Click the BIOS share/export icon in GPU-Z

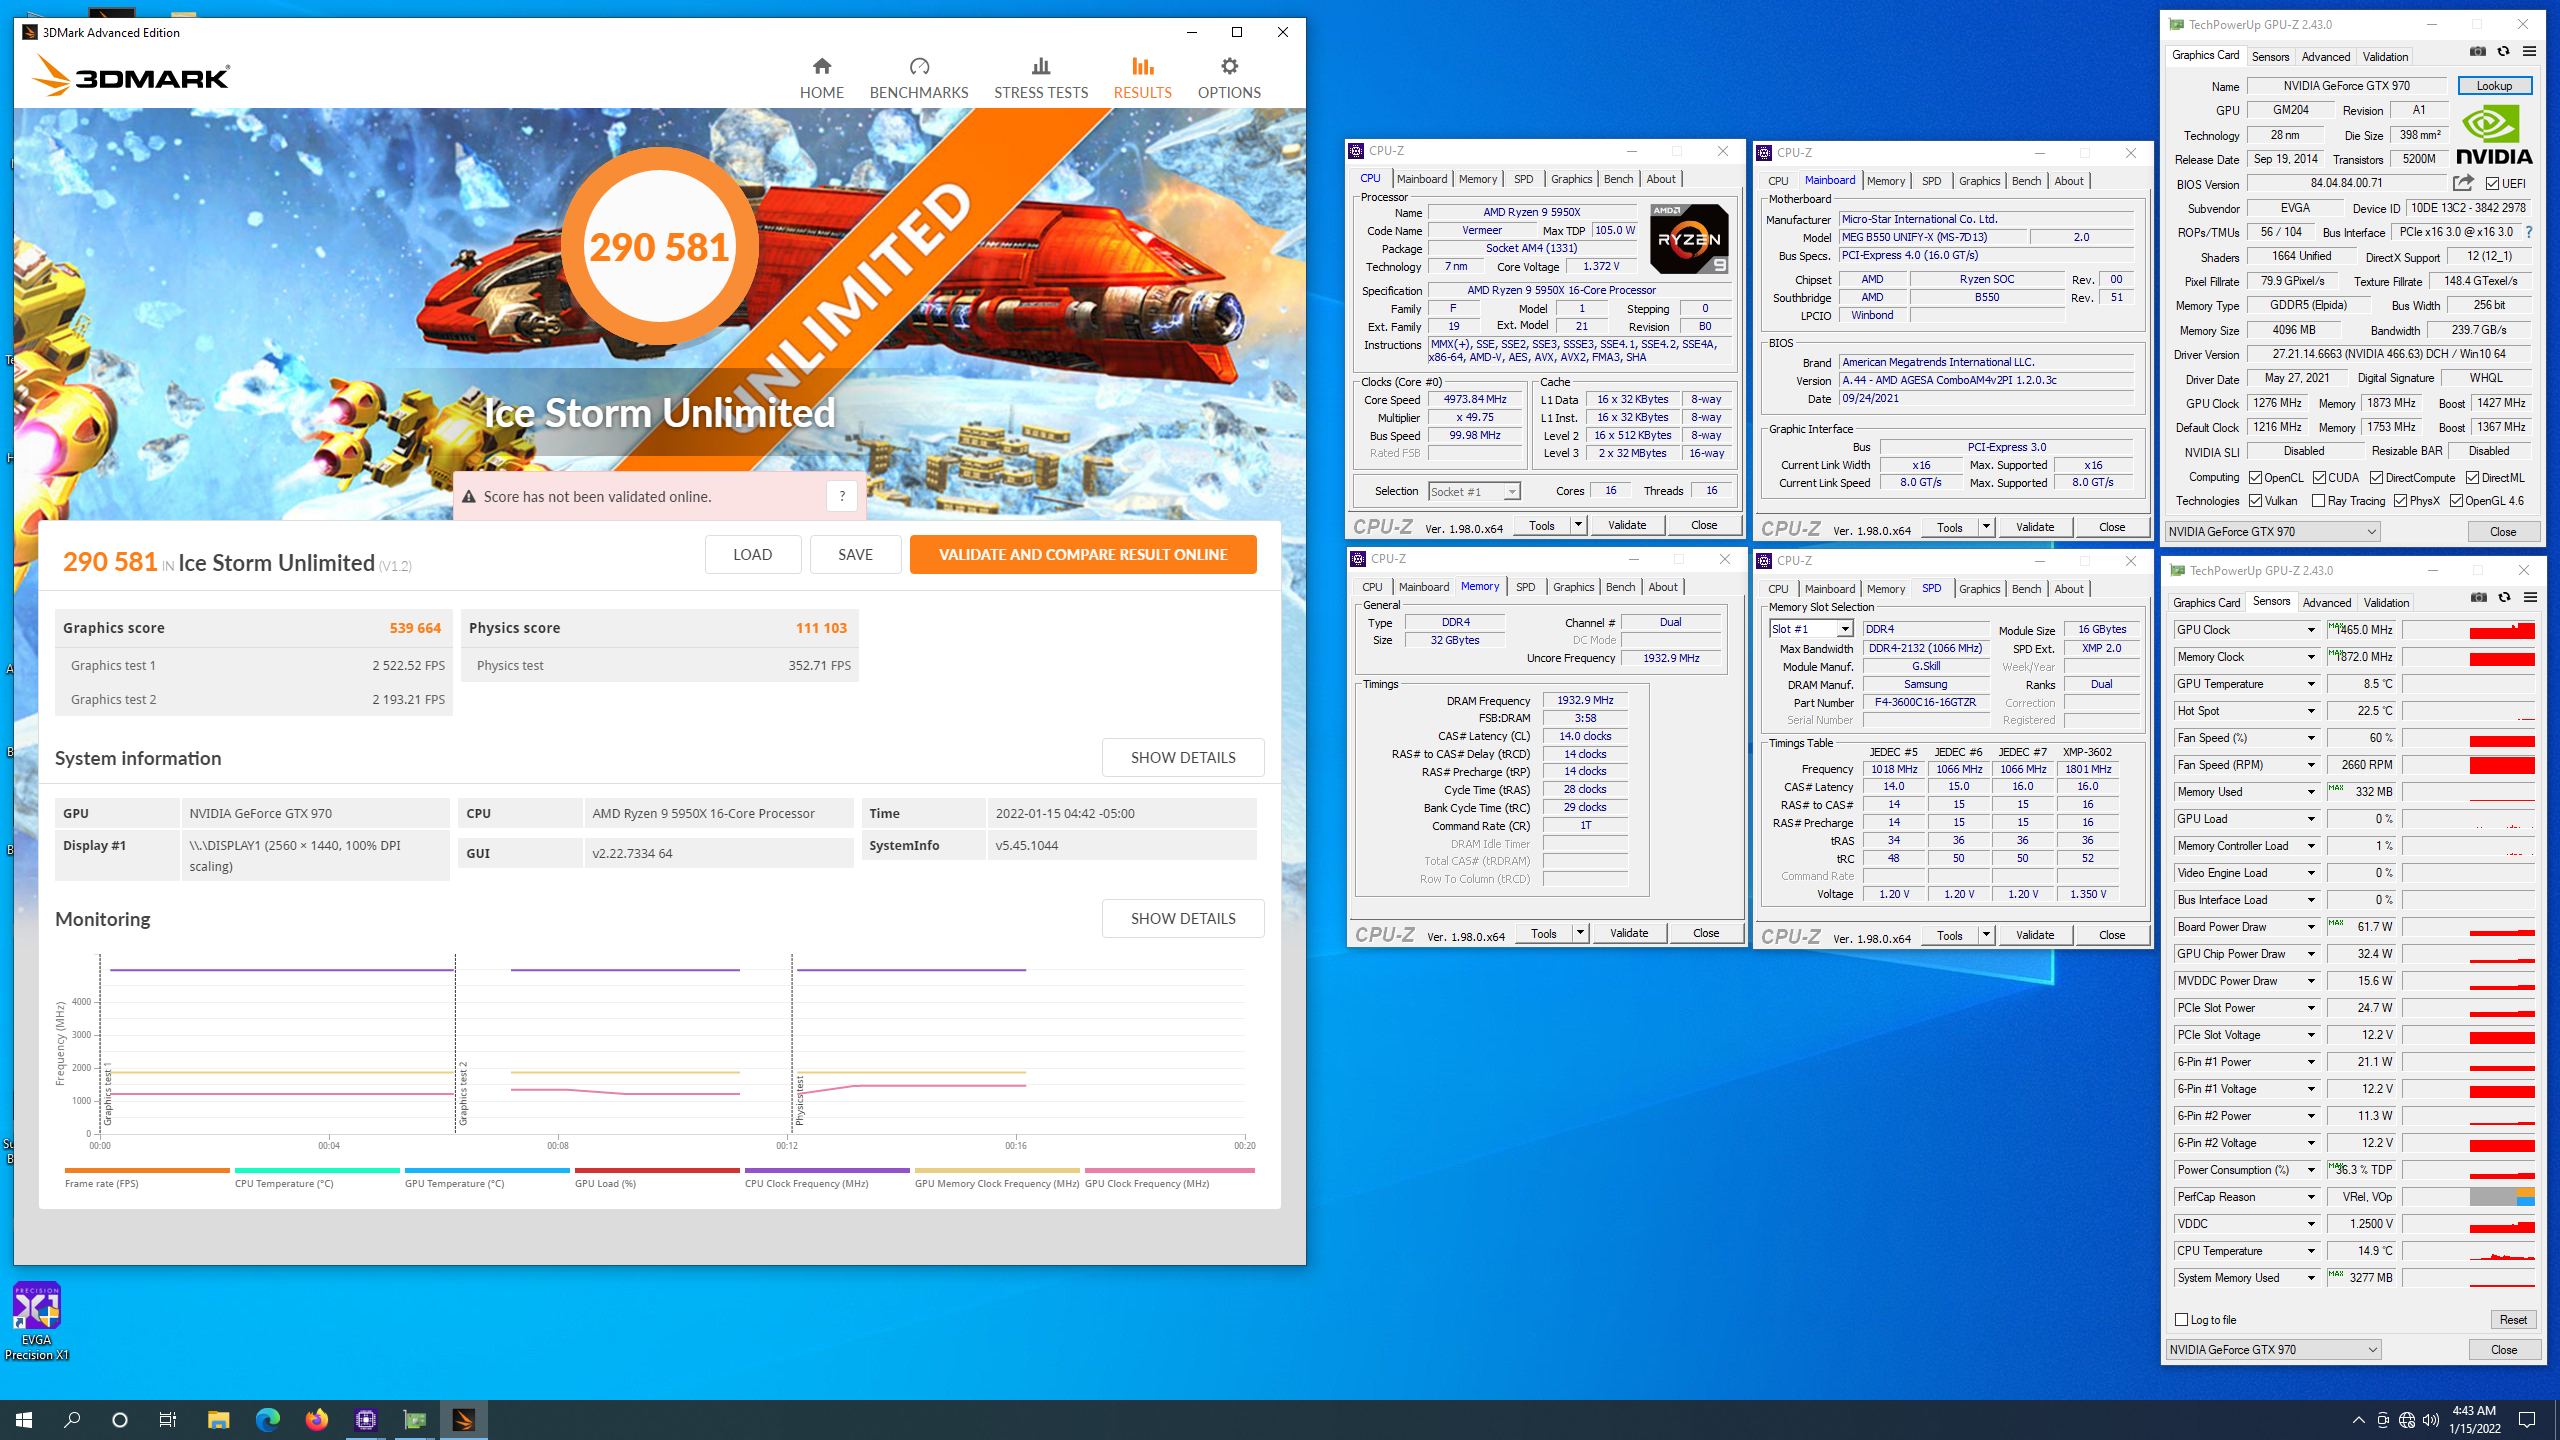(x=2463, y=183)
